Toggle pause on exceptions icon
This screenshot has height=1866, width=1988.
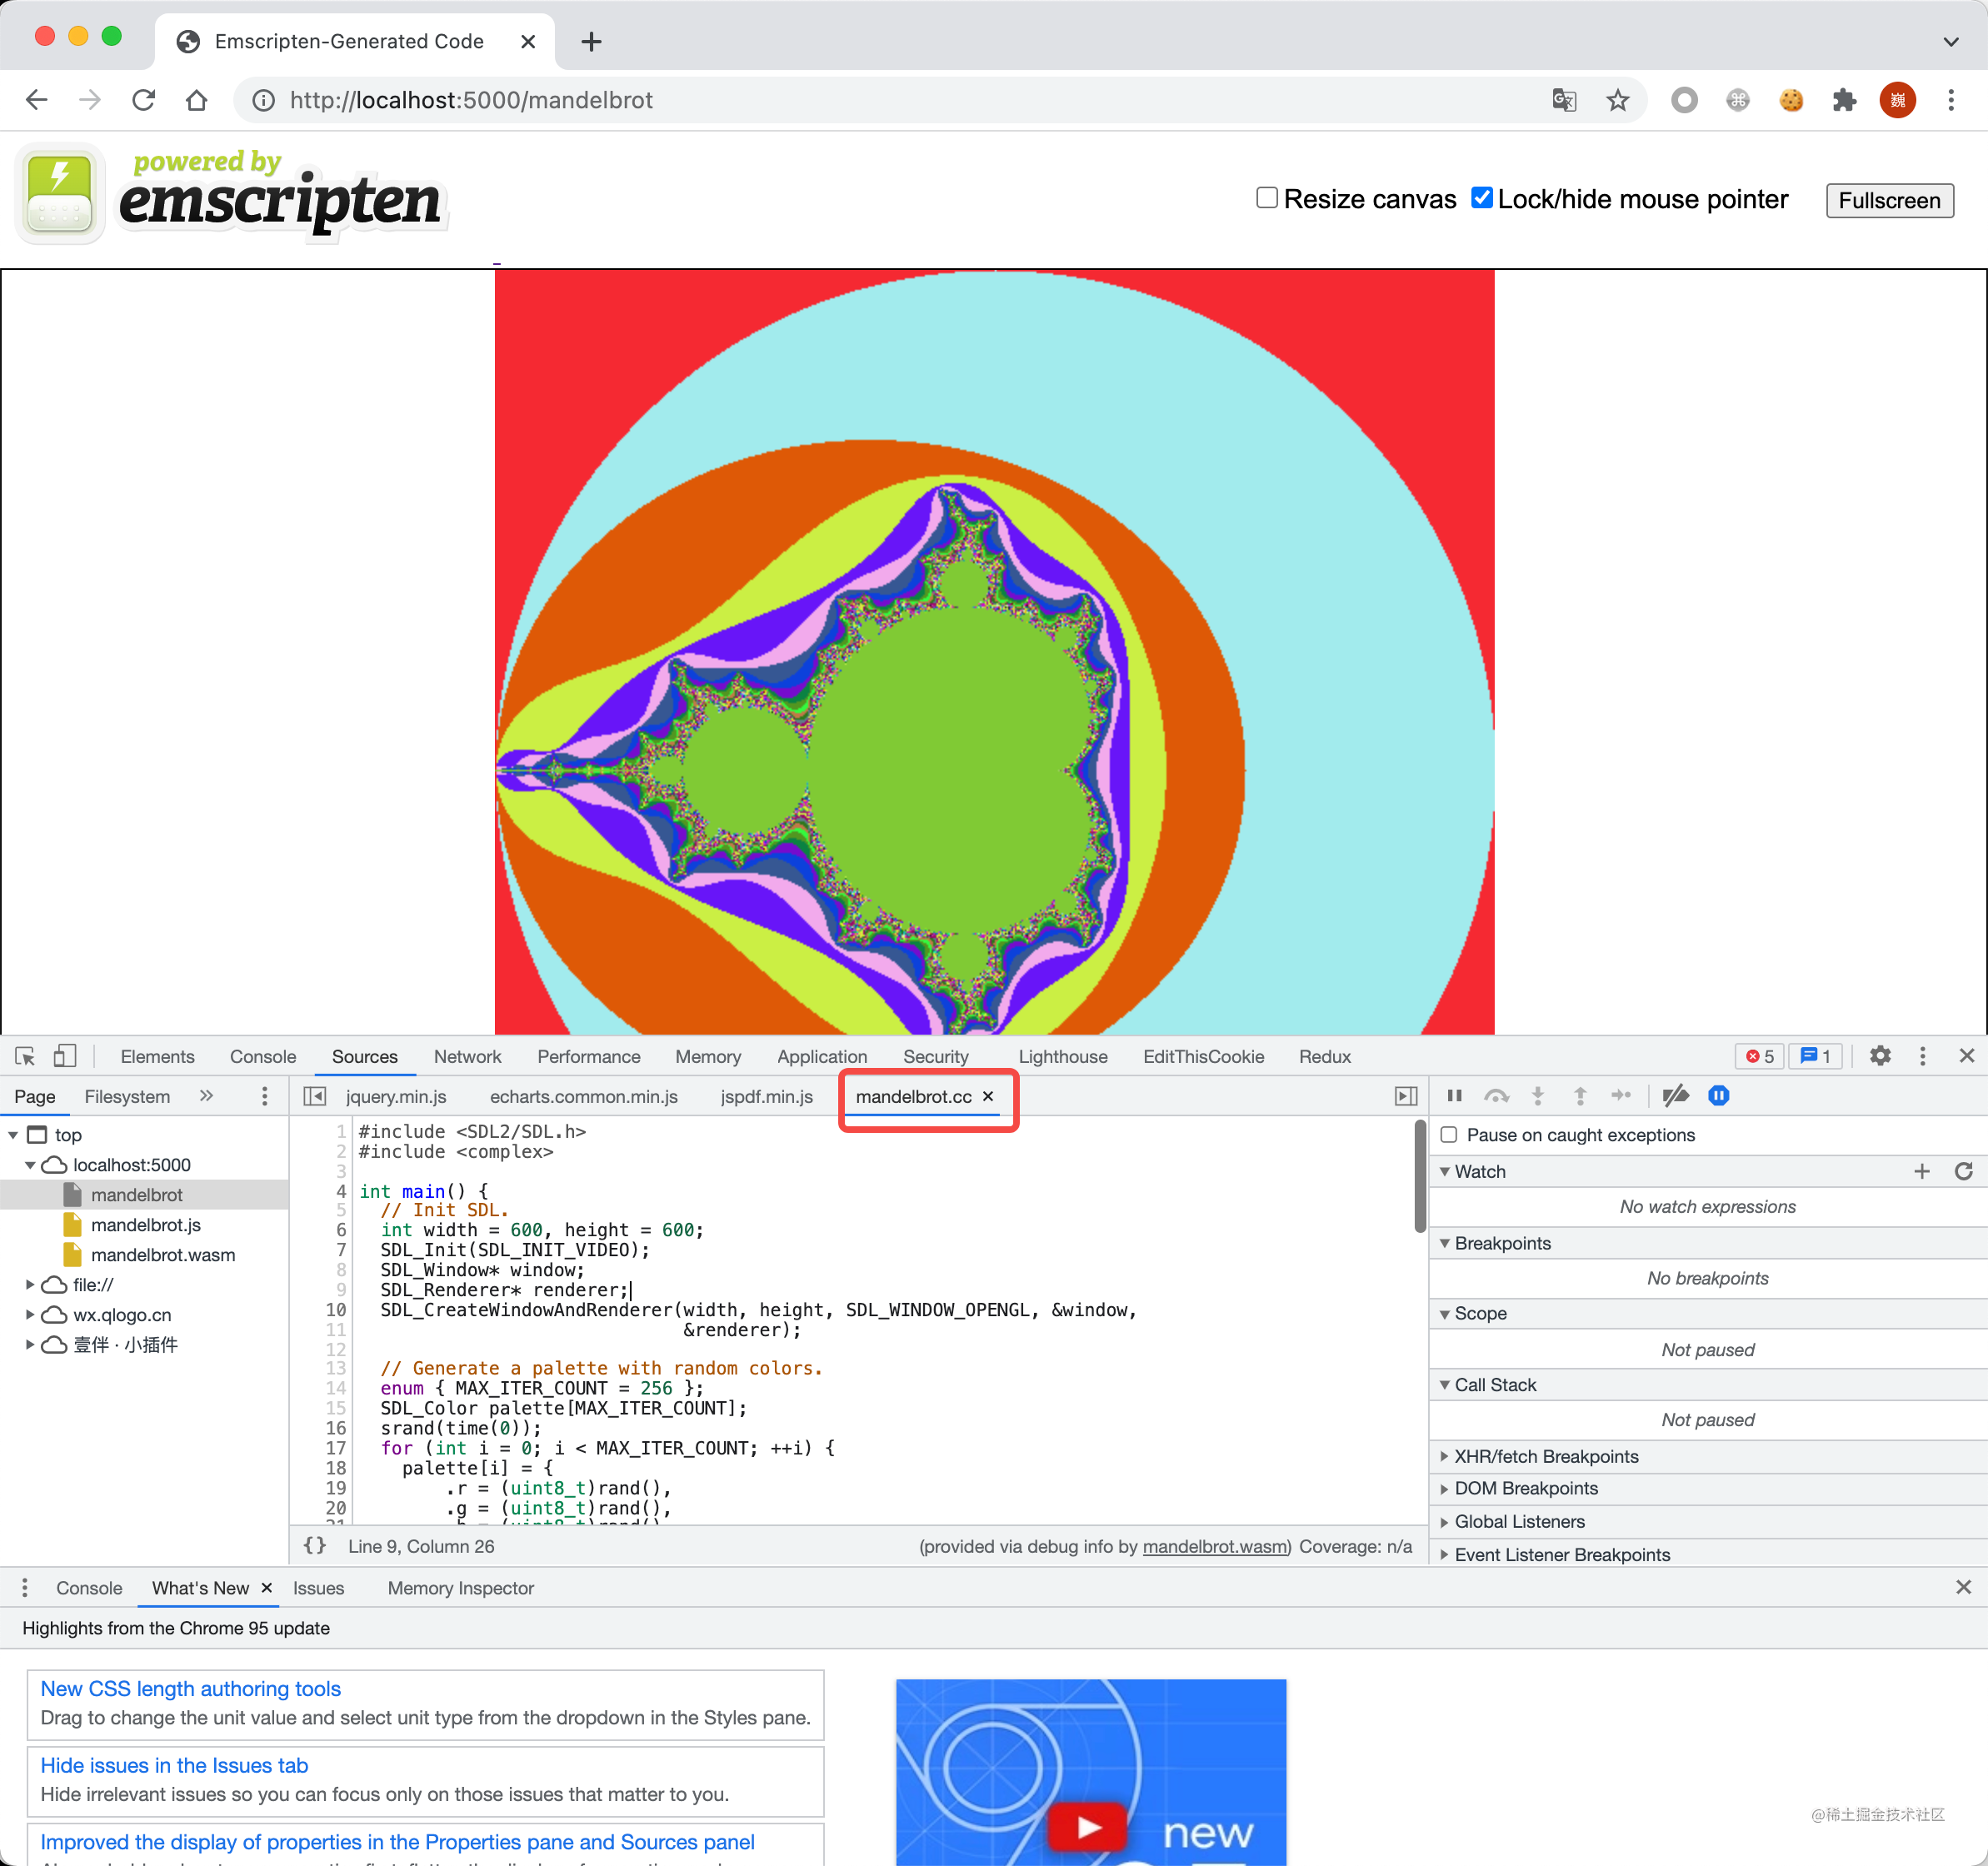[x=1719, y=1096]
